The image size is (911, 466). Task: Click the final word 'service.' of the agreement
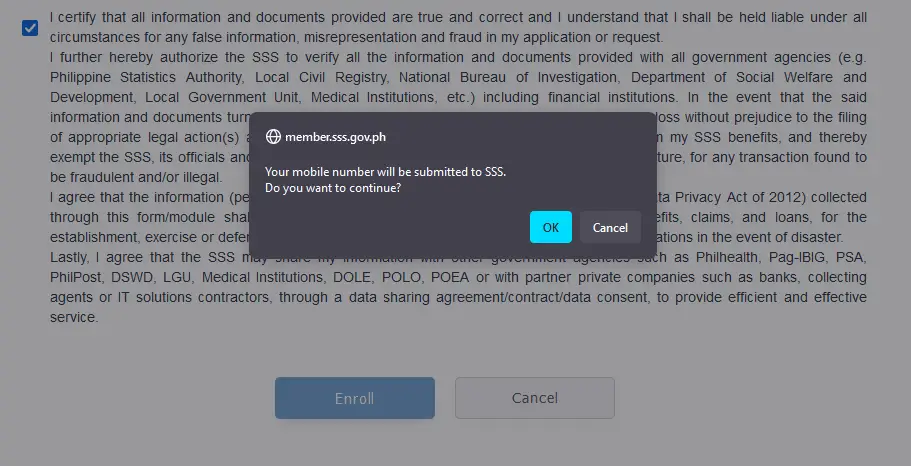[x=74, y=317]
